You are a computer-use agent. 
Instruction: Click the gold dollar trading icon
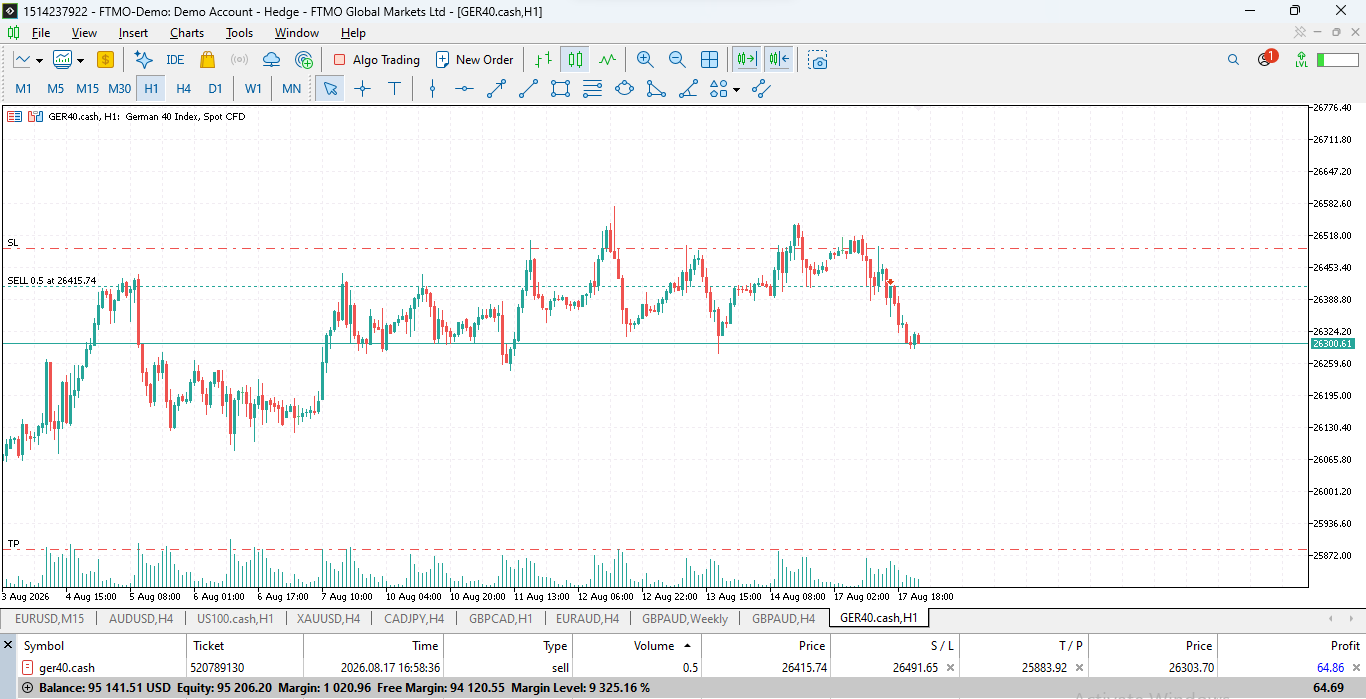105,60
